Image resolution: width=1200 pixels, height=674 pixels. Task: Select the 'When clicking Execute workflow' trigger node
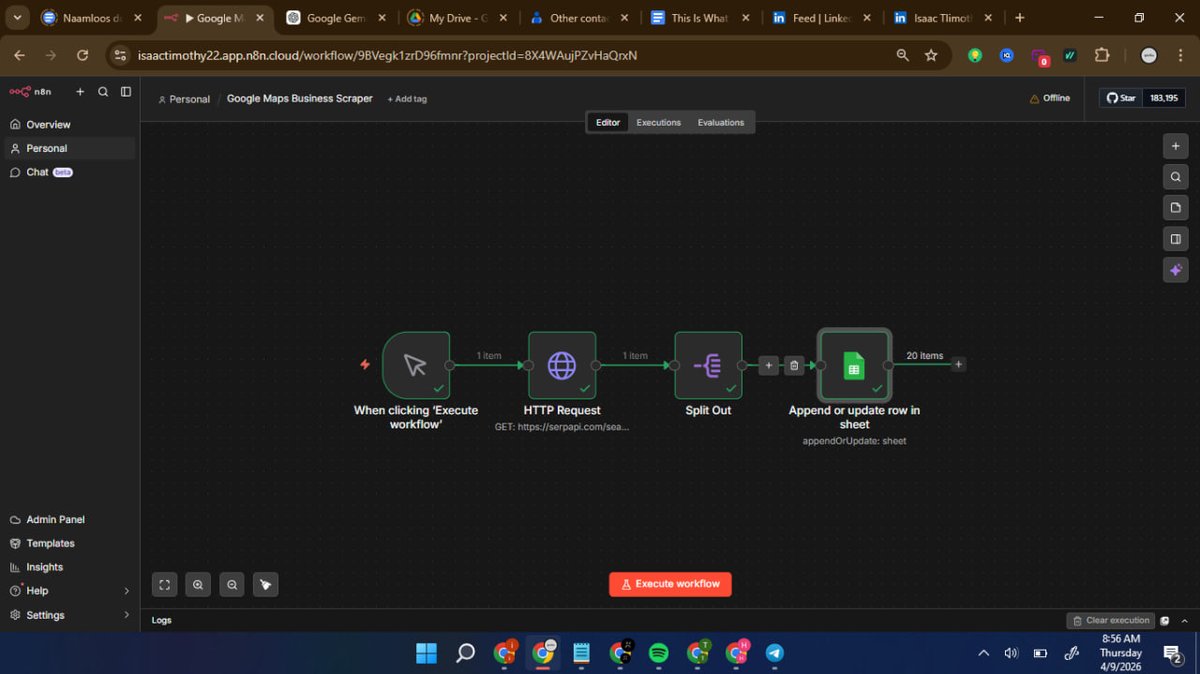pyautogui.click(x=416, y=365)
